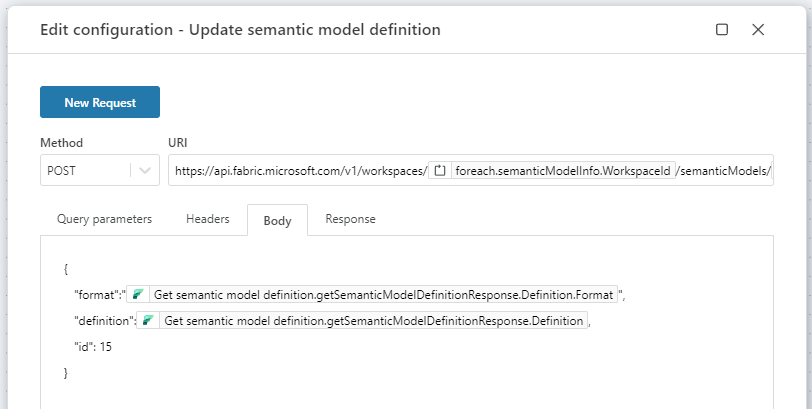
Task: Click the Fabric icon on Definition.Format token
Action: click(x=139, y=295)
